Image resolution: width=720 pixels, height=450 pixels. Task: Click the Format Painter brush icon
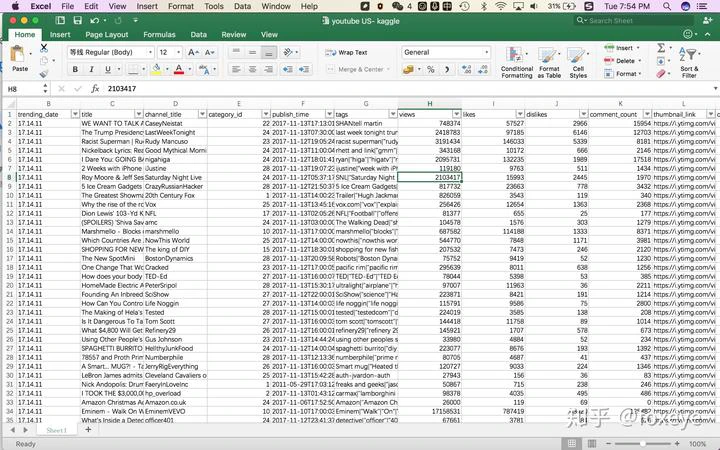(x=44, y=73)
